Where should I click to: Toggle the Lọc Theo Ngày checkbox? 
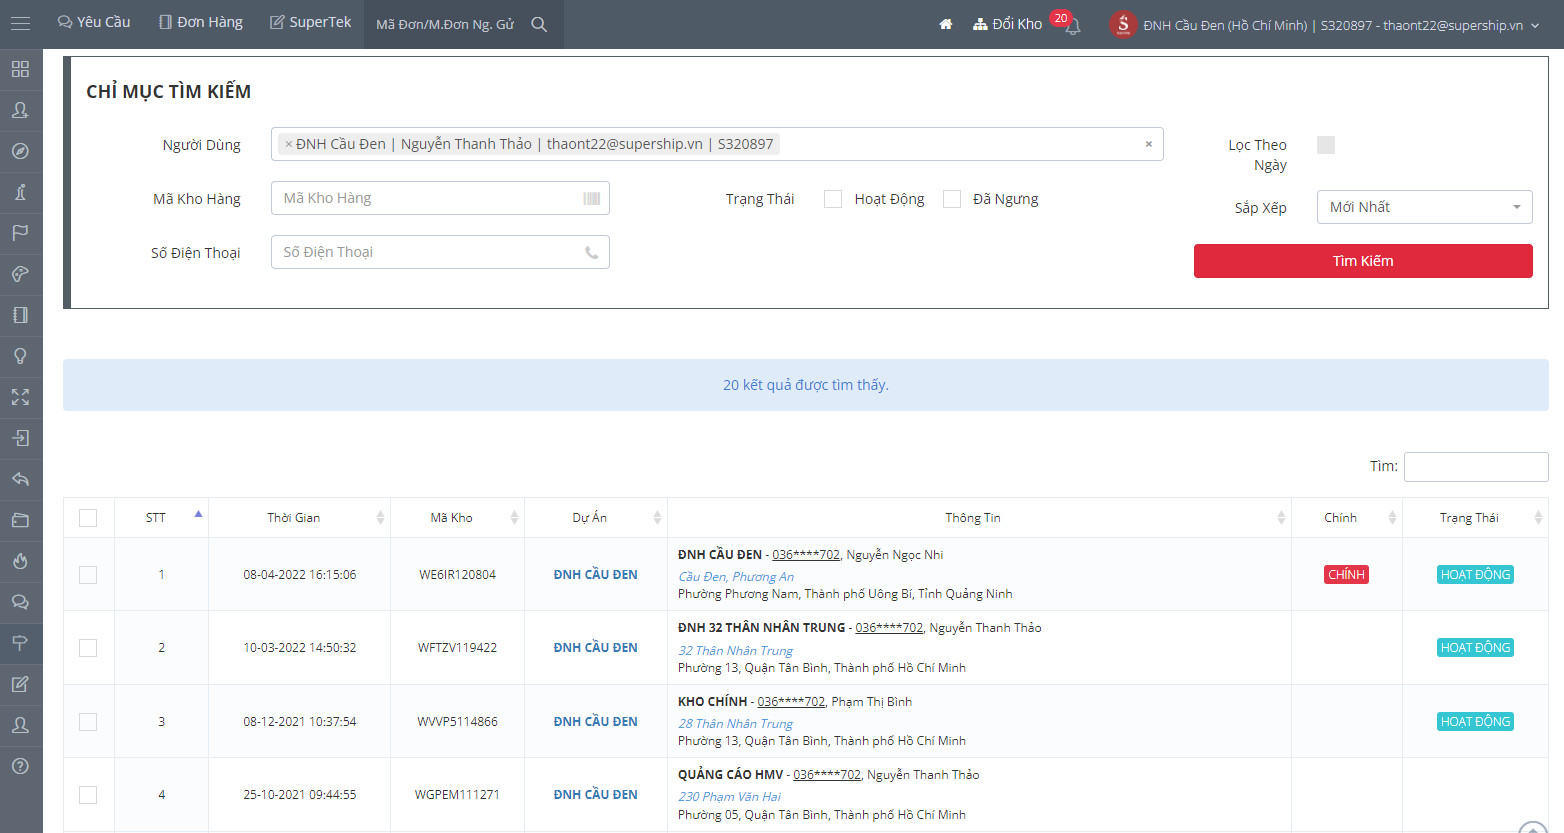tap(1326, 145)
